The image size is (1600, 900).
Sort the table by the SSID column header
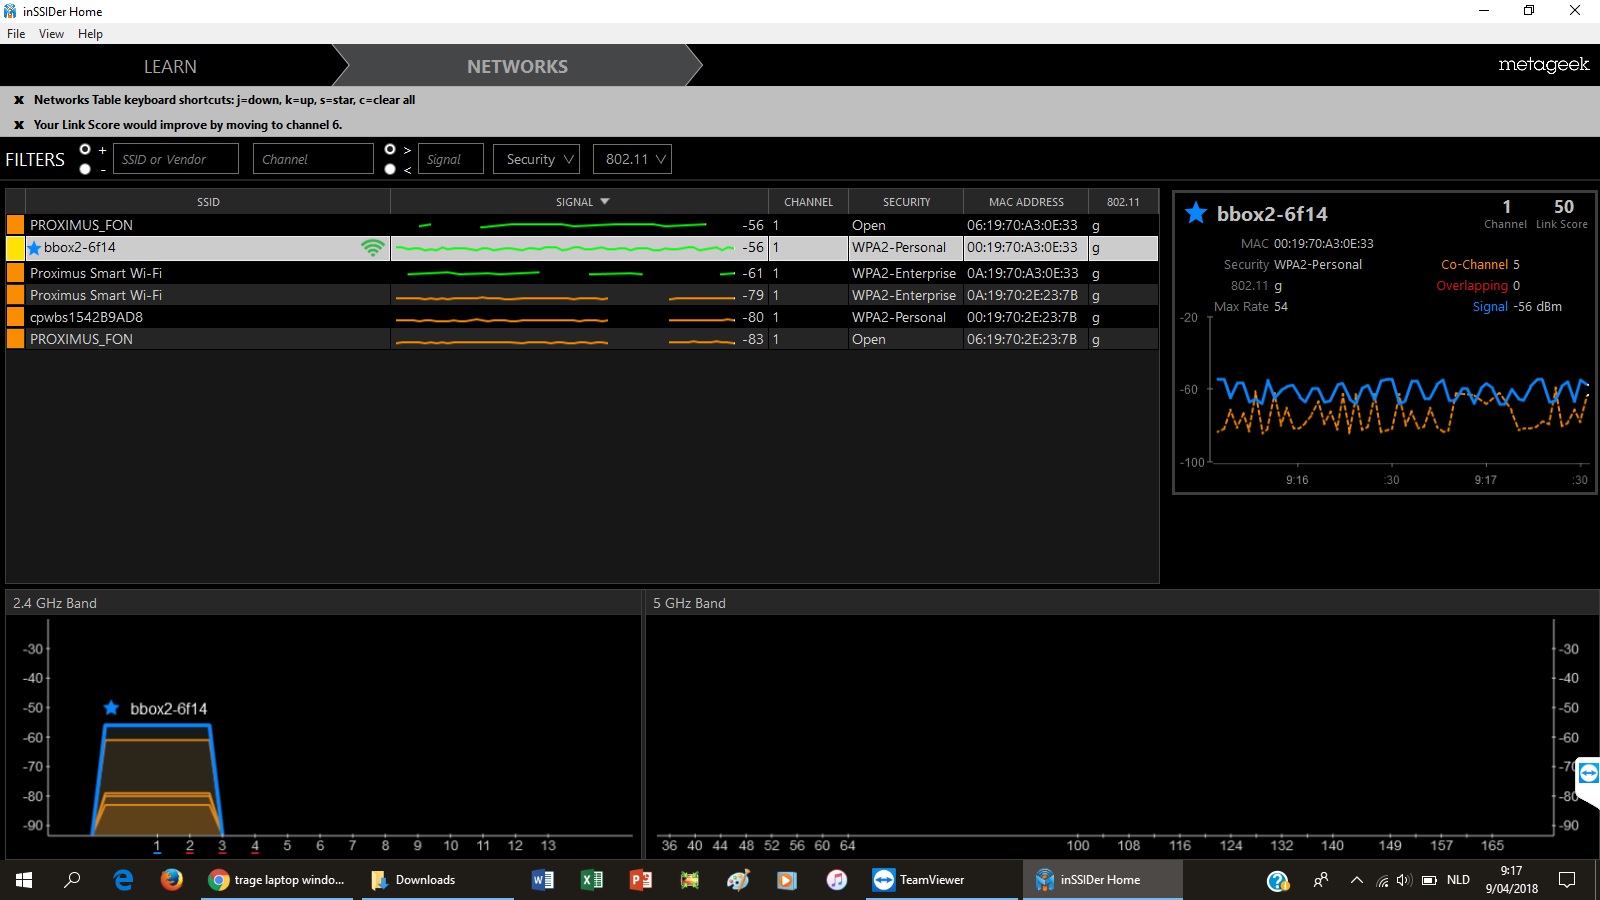(208, 202)
